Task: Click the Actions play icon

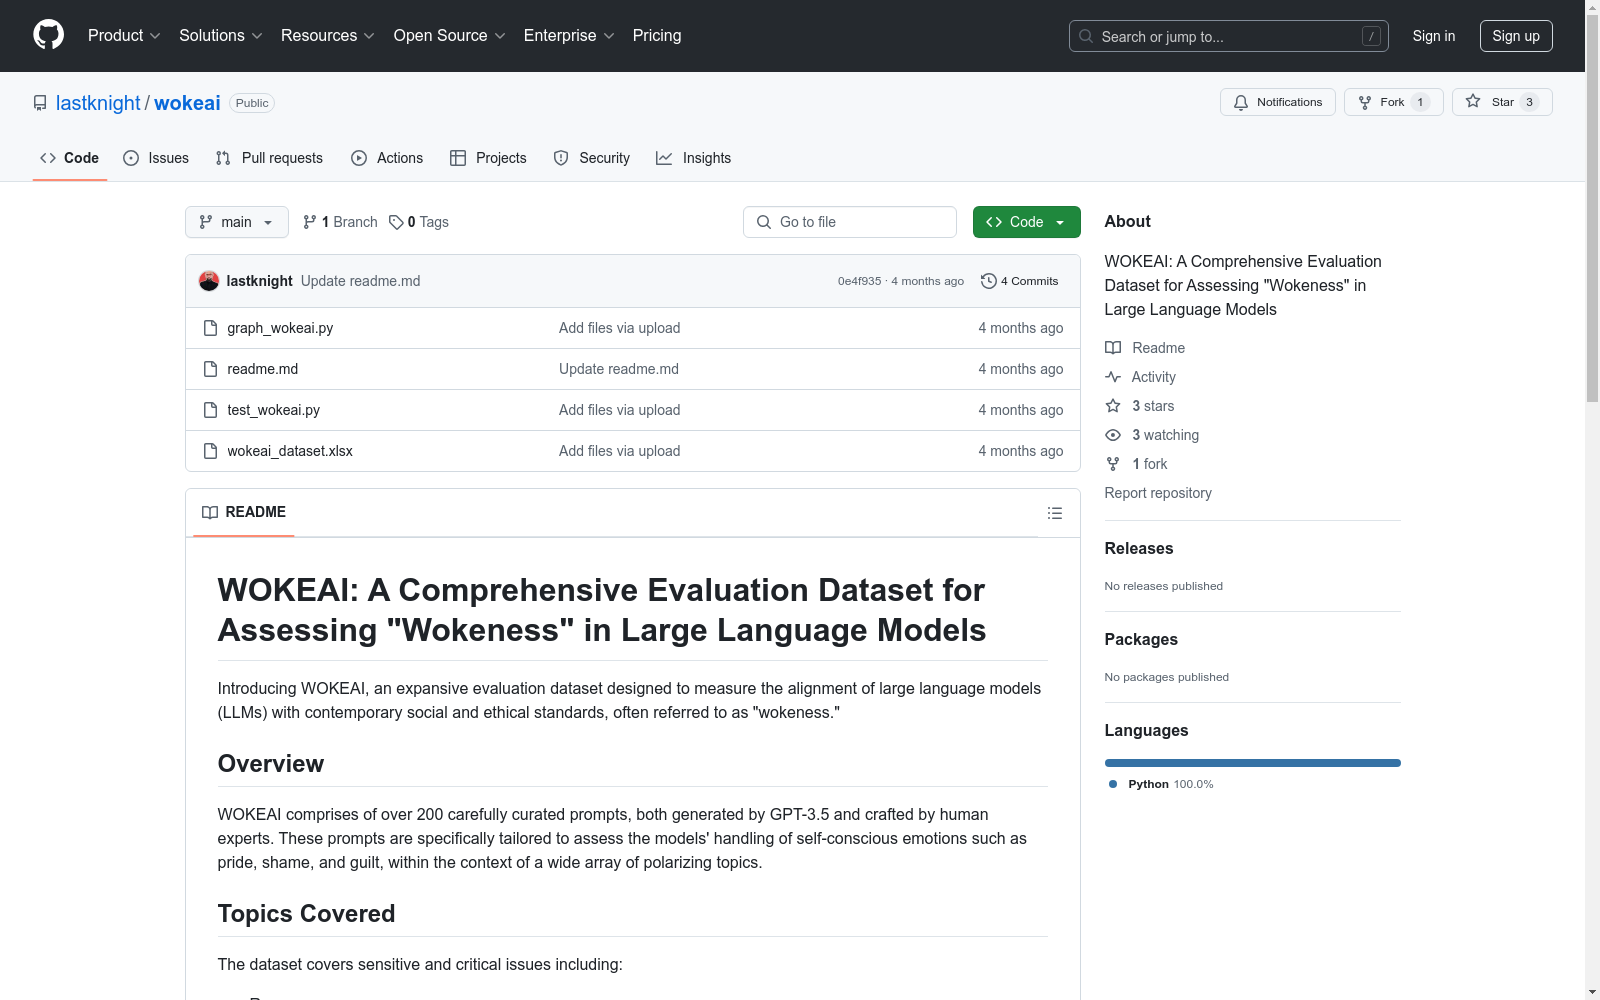Action: click(359, 158)
